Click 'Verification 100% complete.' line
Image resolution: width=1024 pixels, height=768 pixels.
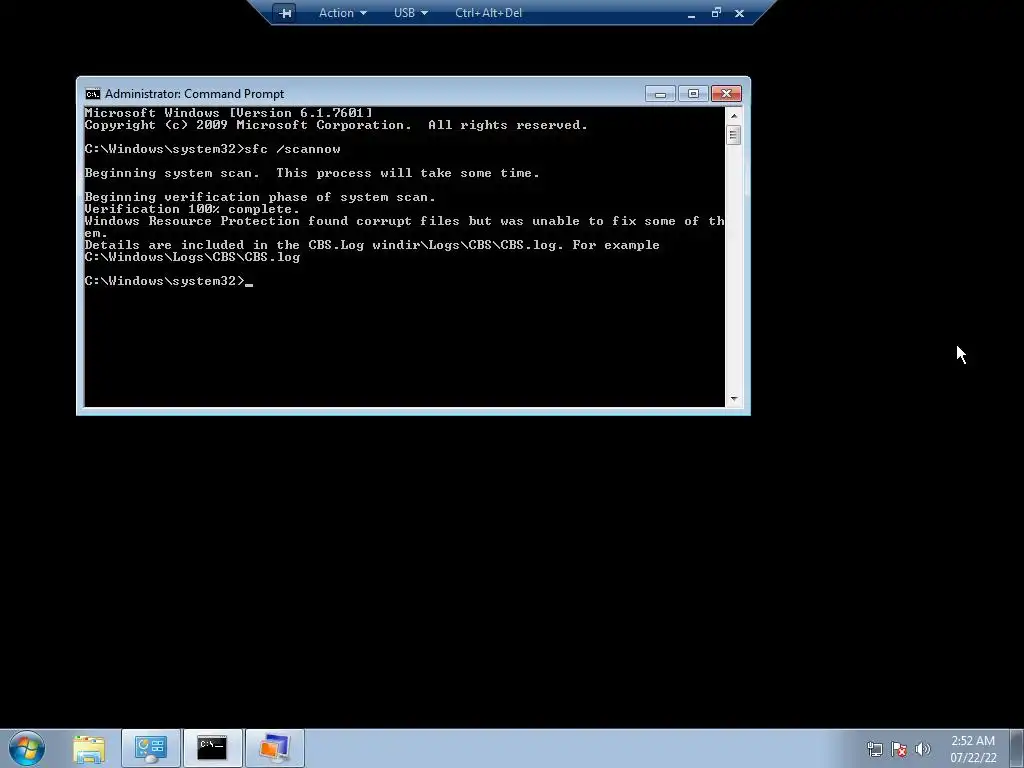click(192, 210)
